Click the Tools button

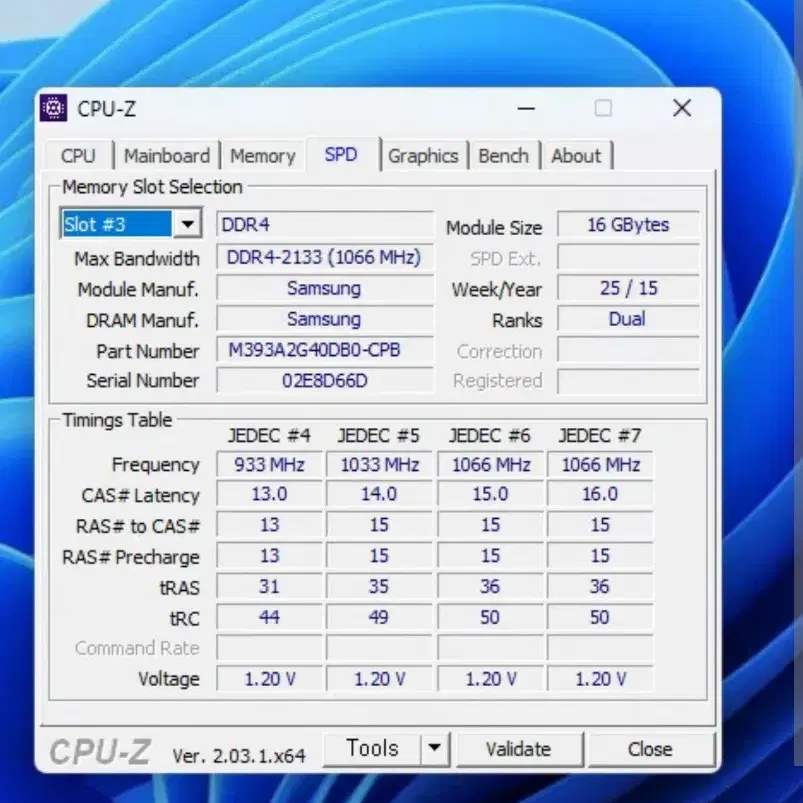(x=372, y=748)
